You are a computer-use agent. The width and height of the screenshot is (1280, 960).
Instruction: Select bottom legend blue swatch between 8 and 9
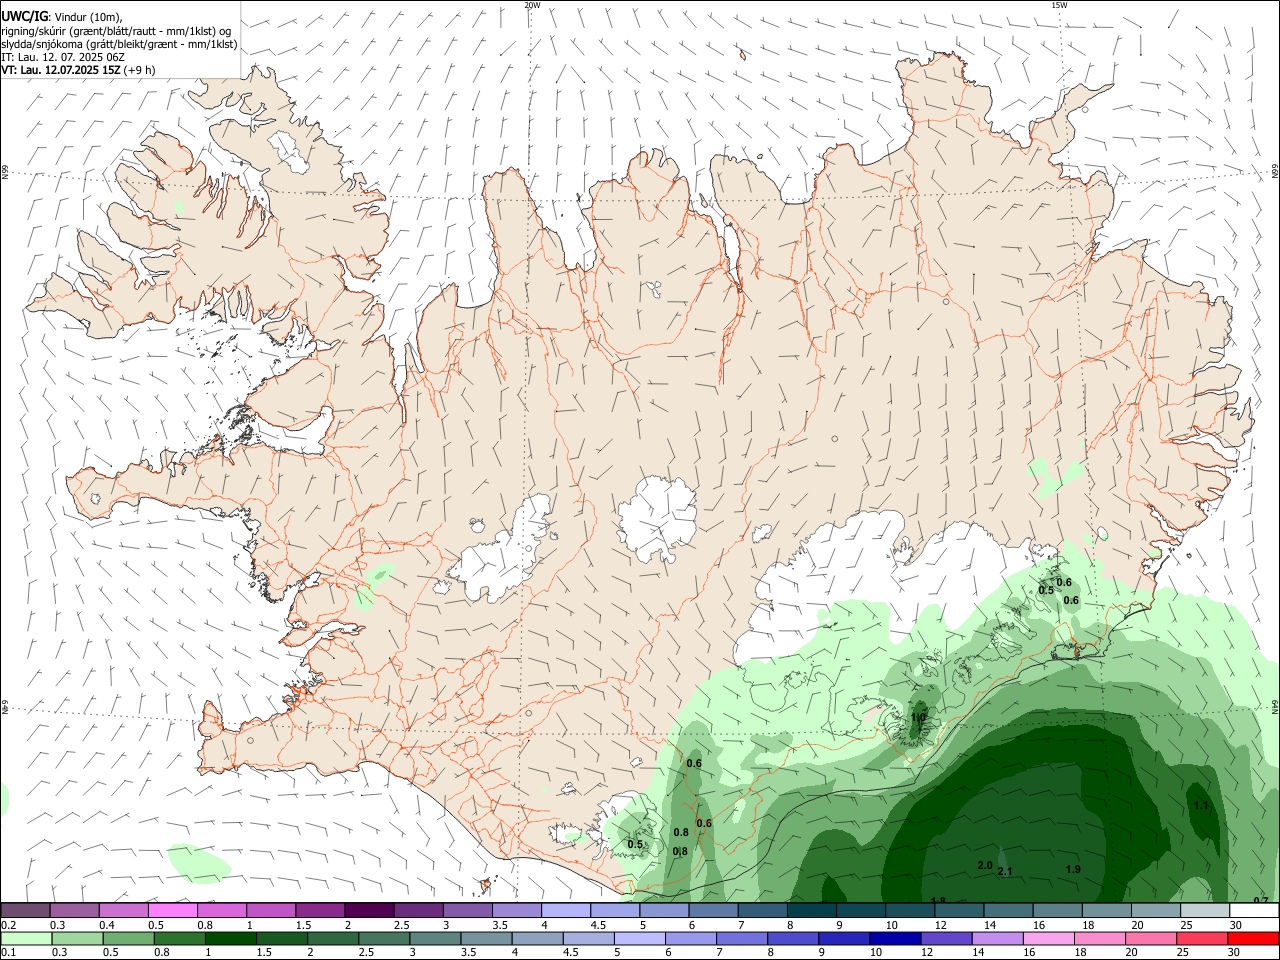click(x=793, y=939)
